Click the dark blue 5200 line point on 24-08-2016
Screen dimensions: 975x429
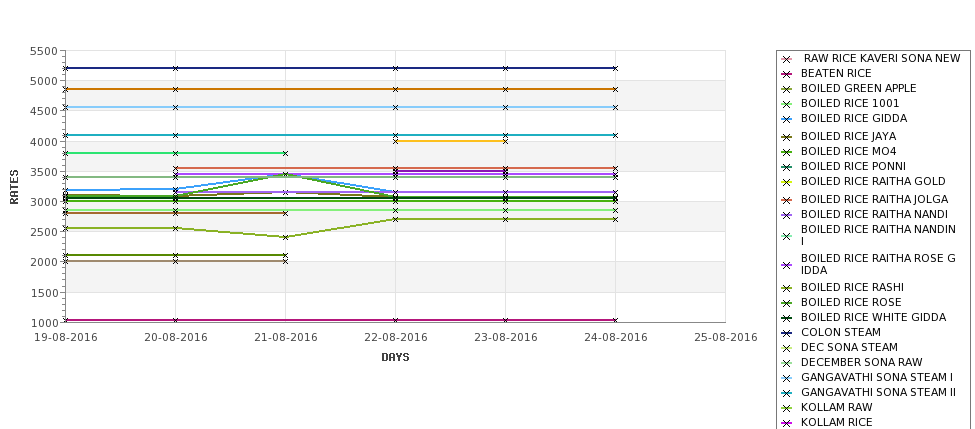click(616, 68)
